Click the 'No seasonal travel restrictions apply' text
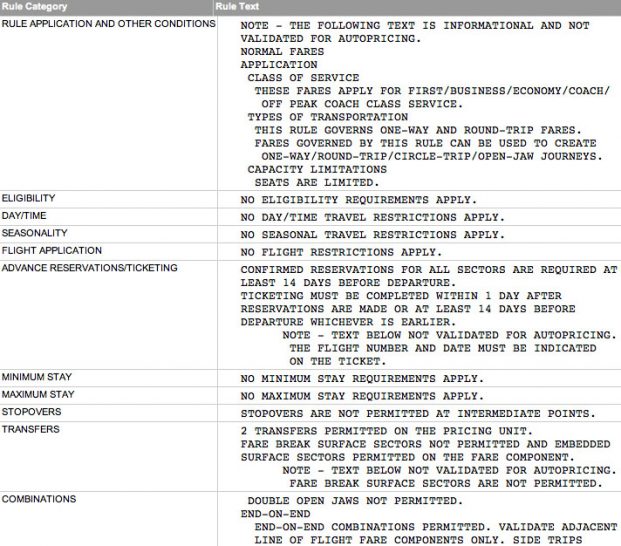Screen dimensions: 621x546 [x=372, y=235]
